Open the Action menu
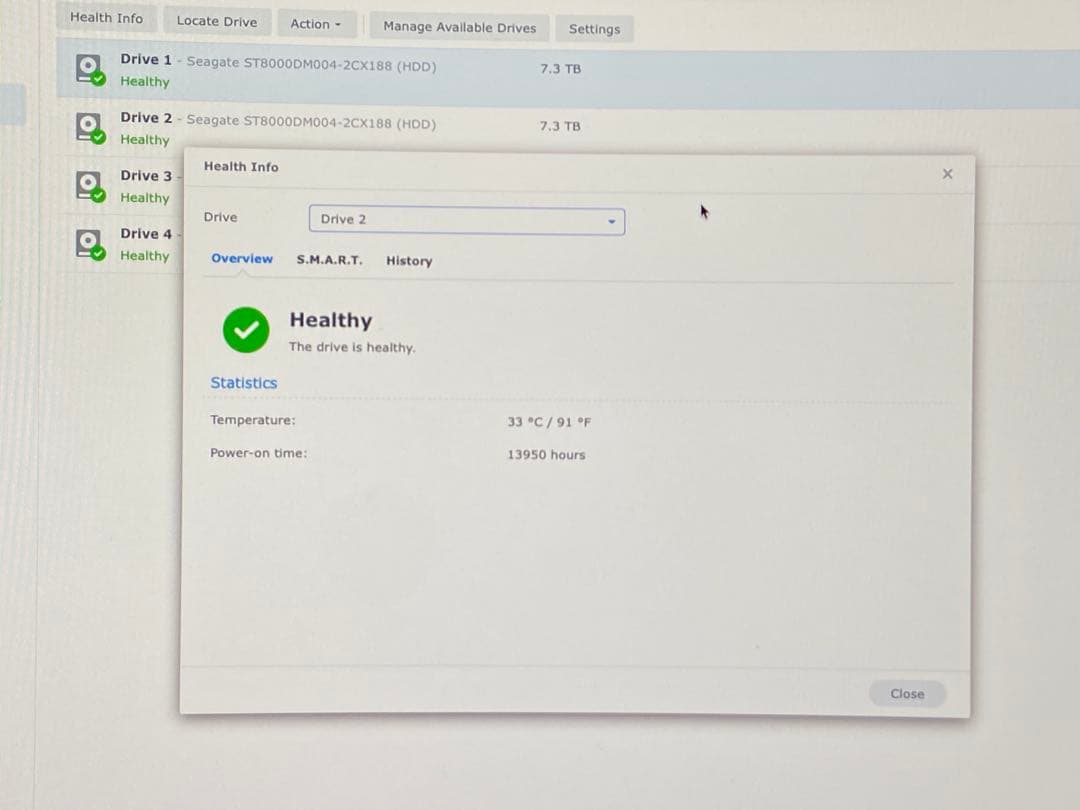1080x810 pixels. tap(317, 23)
